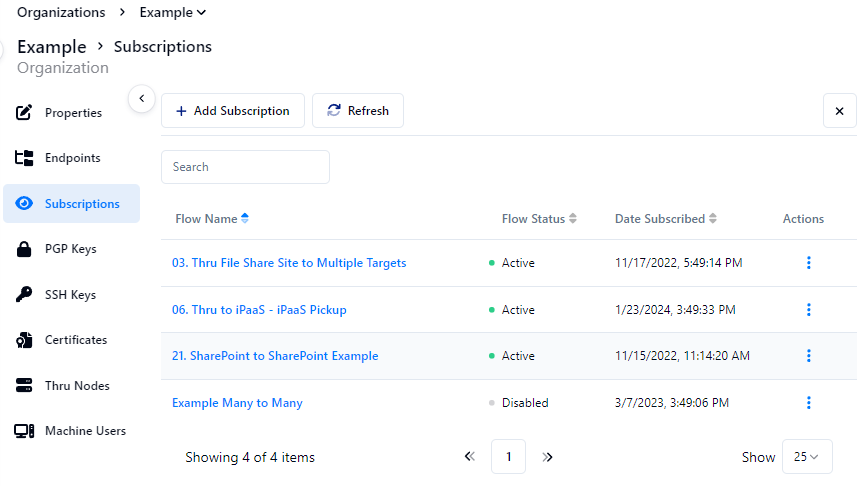Expand the Example organization dropdown in breadcrumb
The image size is (866, 486).
[x=173, y=13]
